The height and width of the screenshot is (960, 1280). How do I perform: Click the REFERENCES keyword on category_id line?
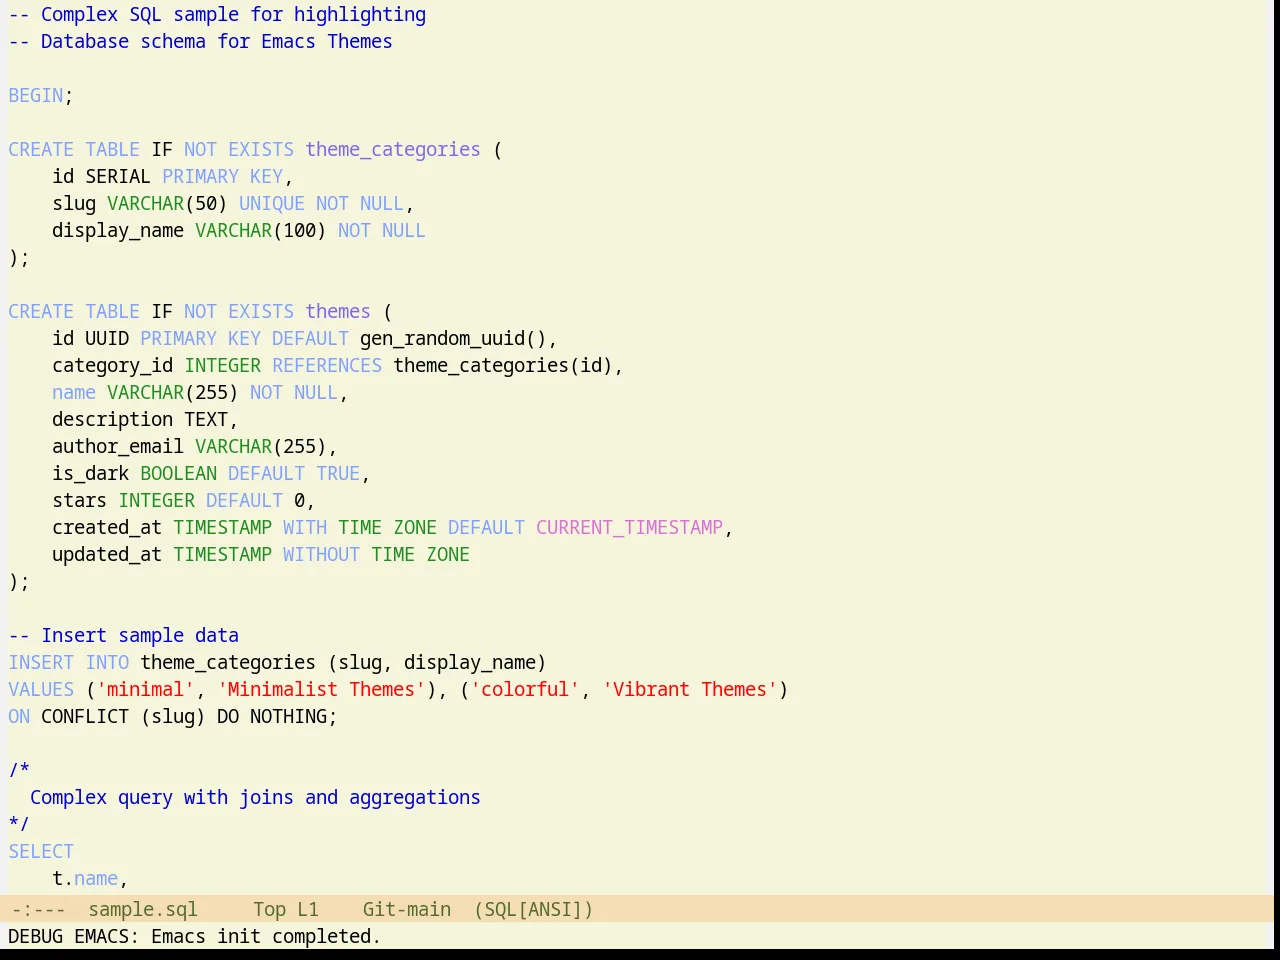click(x=327, y=365)
